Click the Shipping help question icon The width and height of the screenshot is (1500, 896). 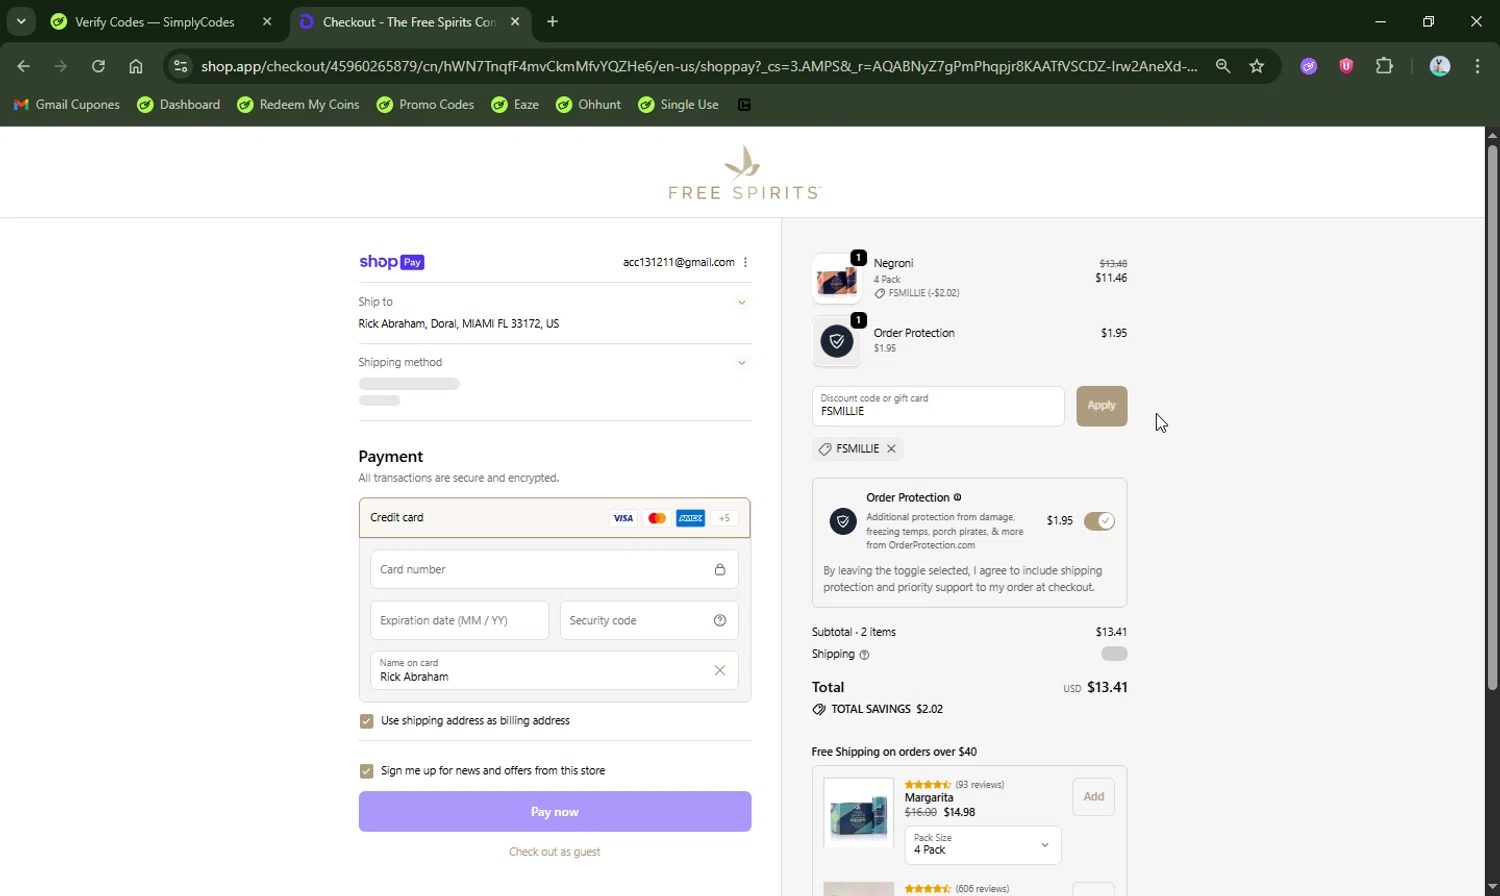coord(864,655)
